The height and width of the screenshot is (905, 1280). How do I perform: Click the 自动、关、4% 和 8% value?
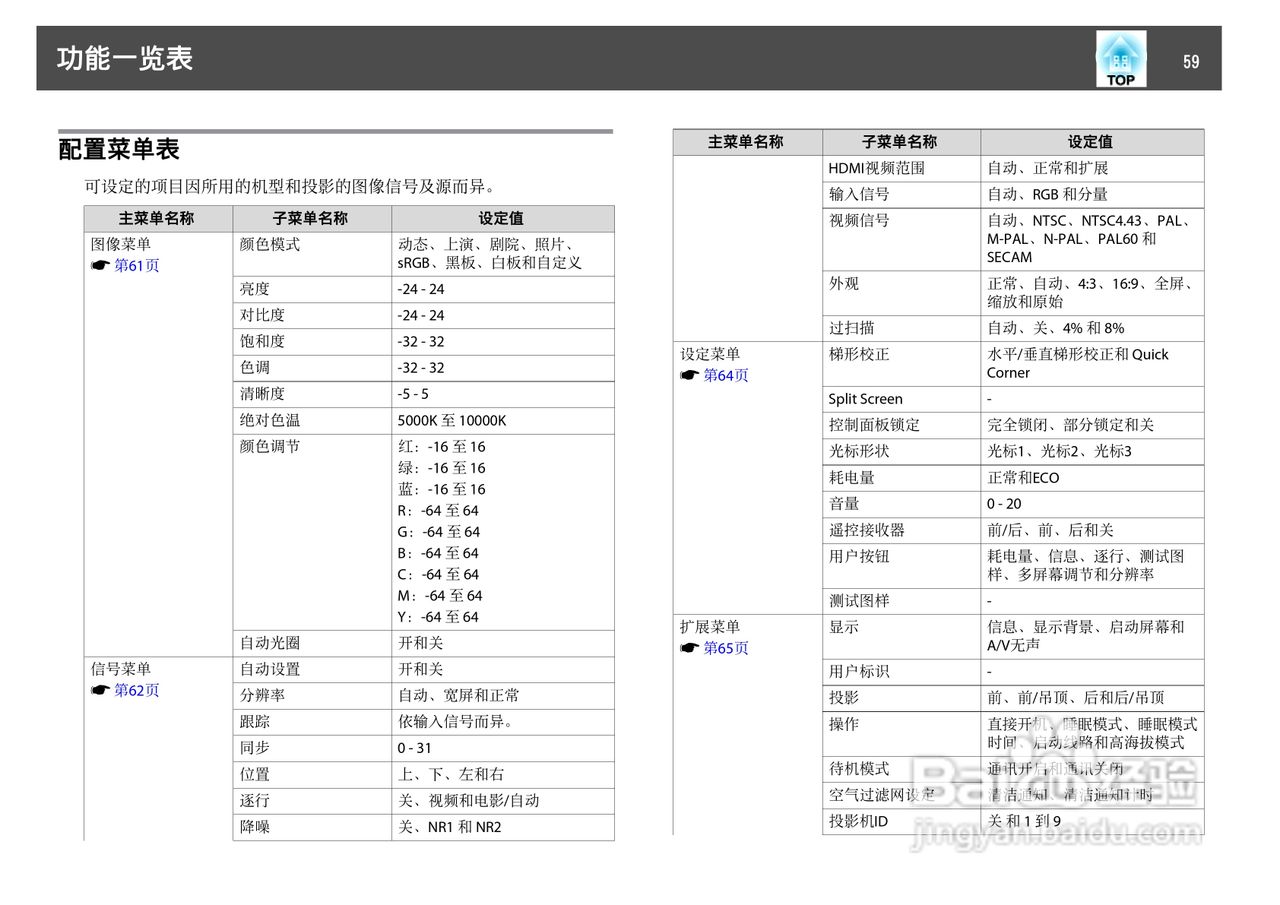click(x=1056, y=328)
